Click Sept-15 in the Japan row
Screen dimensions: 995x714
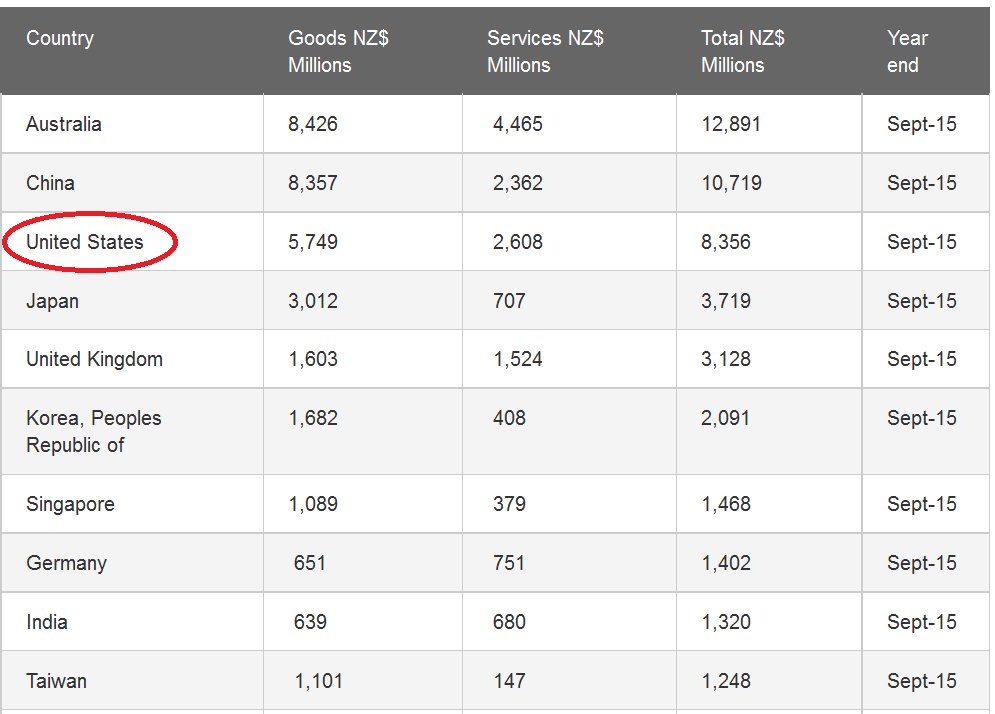(921, 301)
